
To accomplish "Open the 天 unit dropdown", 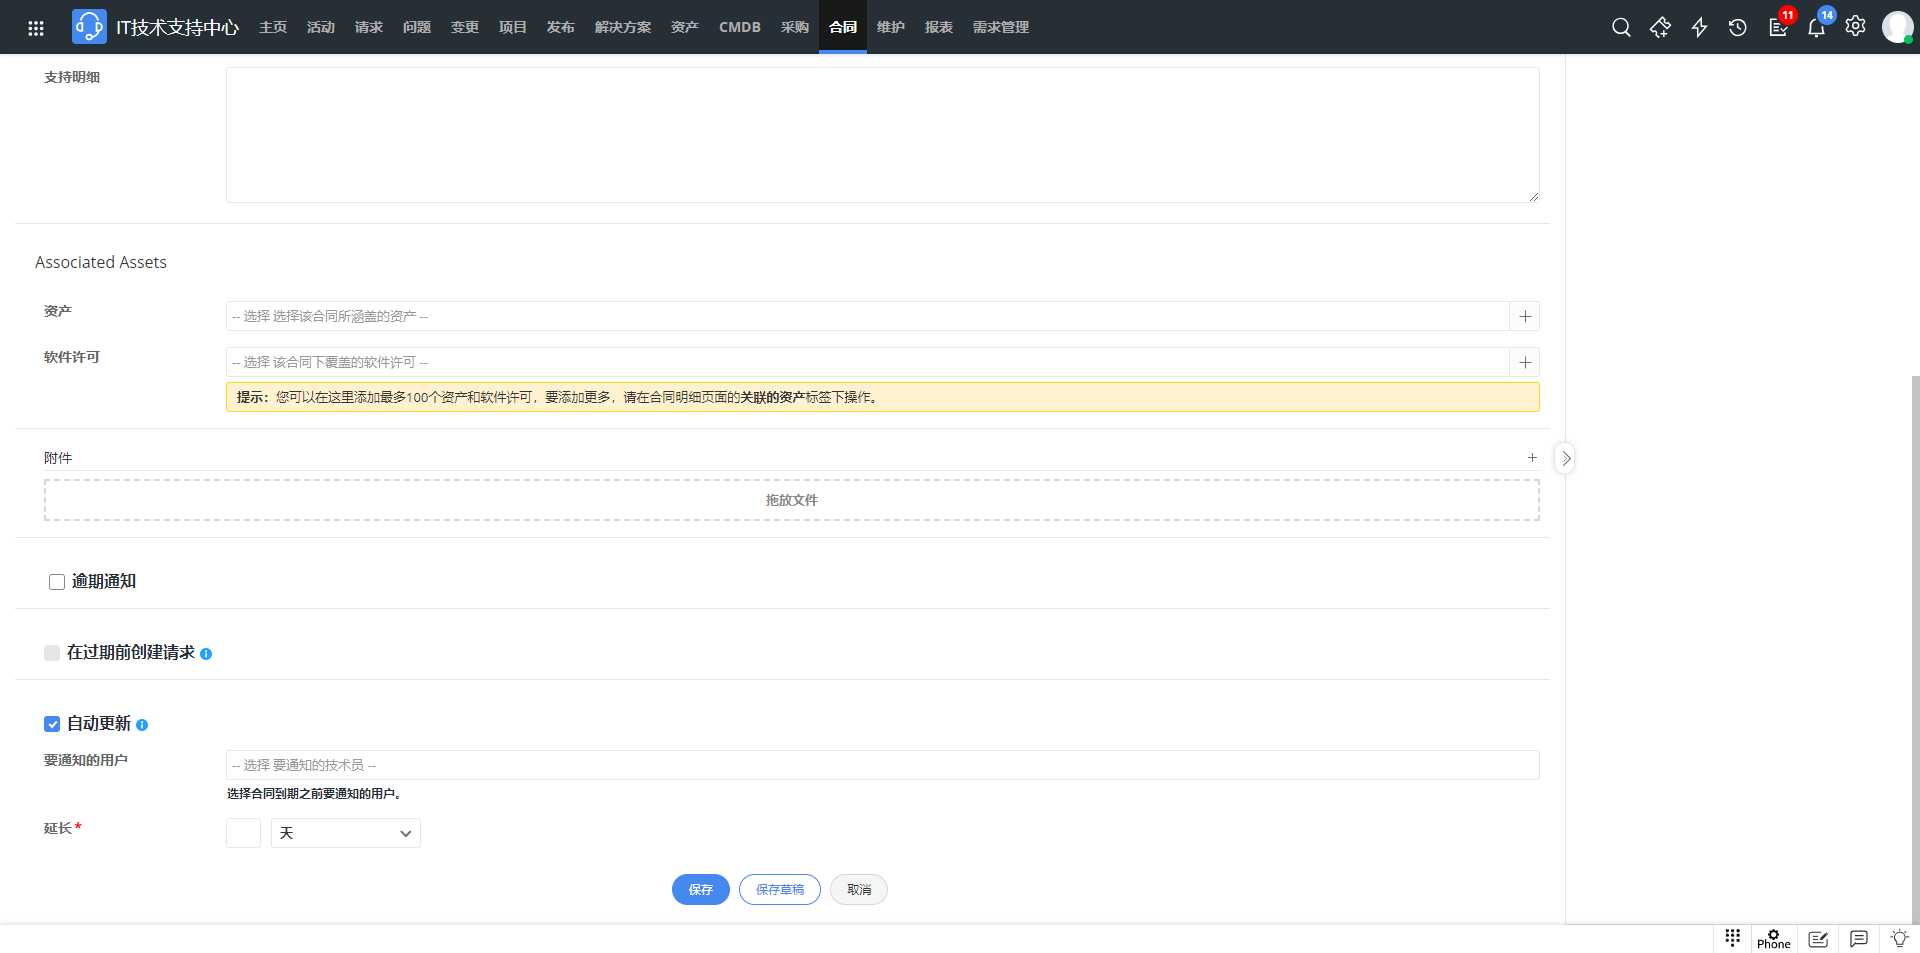I will [x=345, y=833].
